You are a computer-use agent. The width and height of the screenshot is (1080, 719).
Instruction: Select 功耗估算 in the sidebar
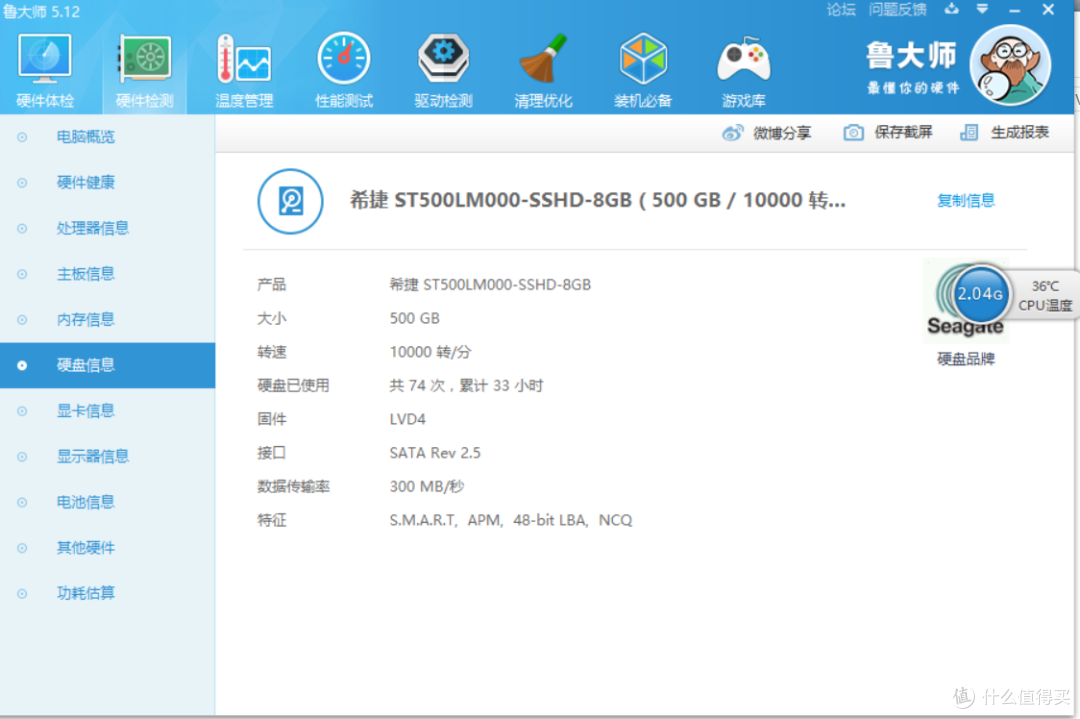coord(107,593)
